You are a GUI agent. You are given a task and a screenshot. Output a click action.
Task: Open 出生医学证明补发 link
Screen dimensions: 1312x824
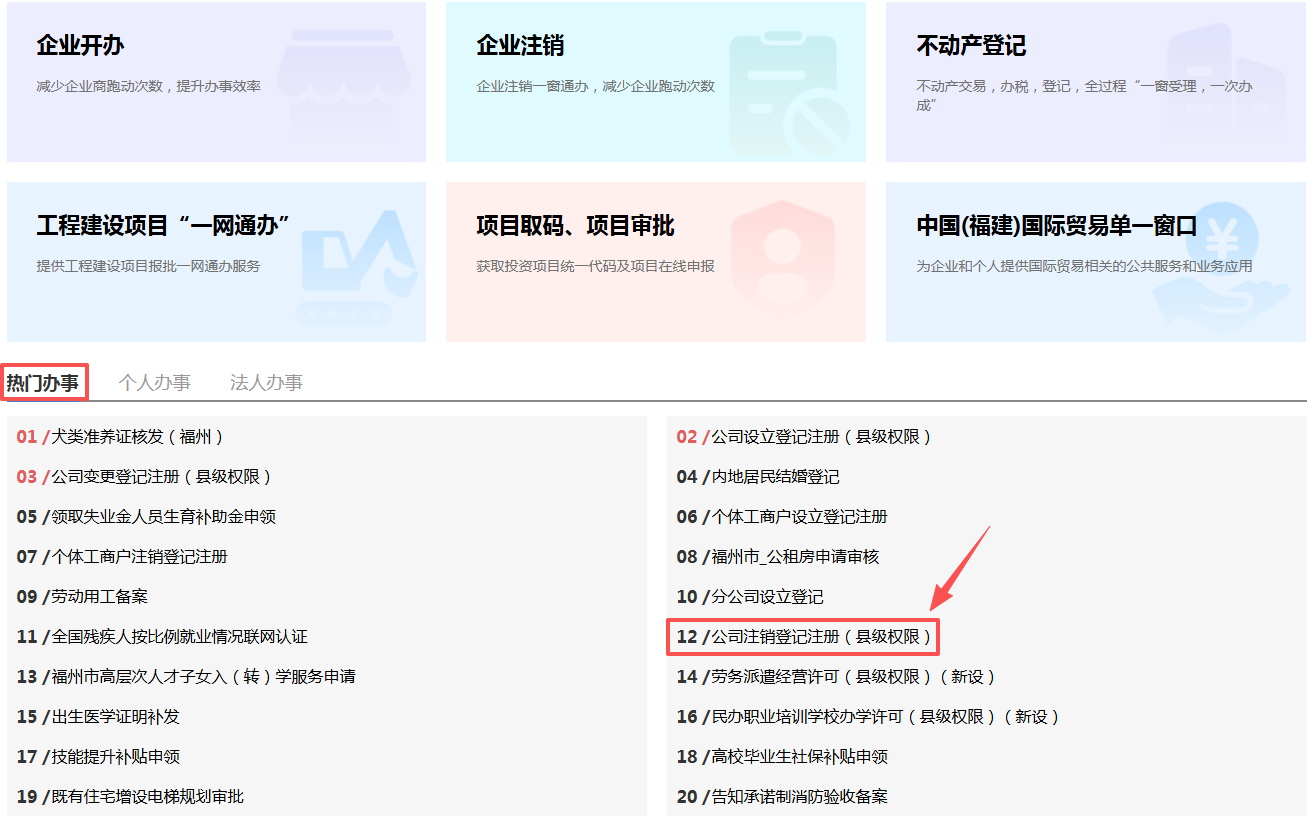115,717
